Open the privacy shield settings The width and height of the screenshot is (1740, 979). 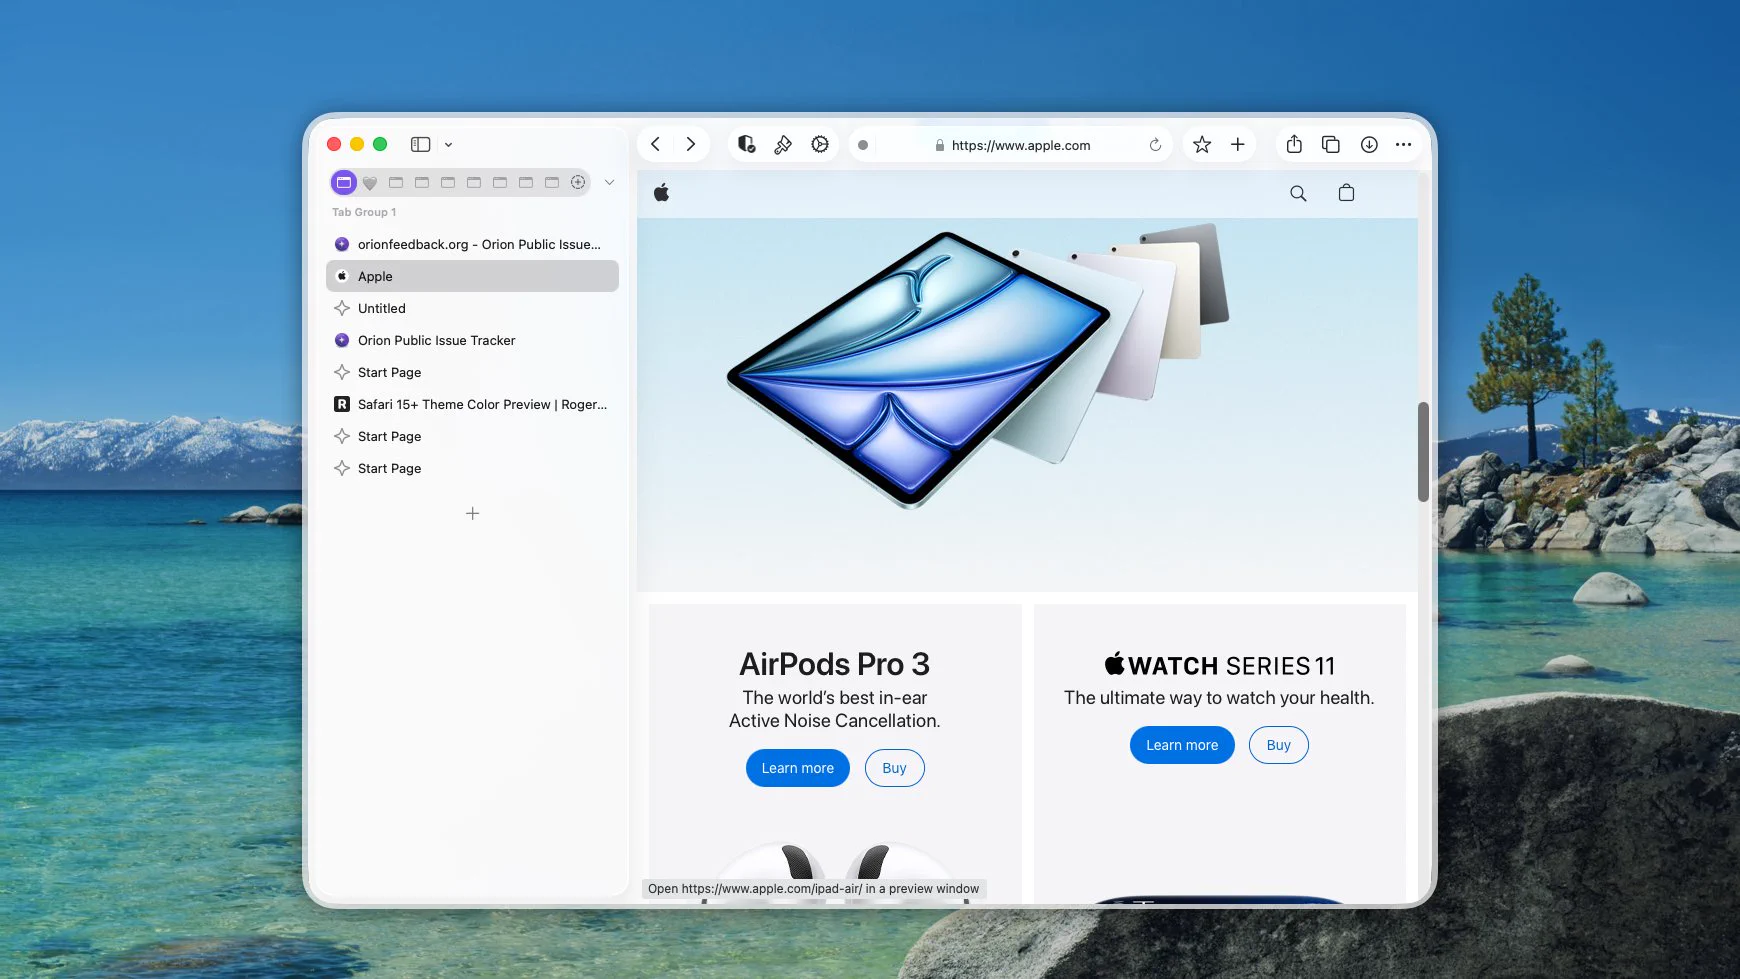[746, 144]
